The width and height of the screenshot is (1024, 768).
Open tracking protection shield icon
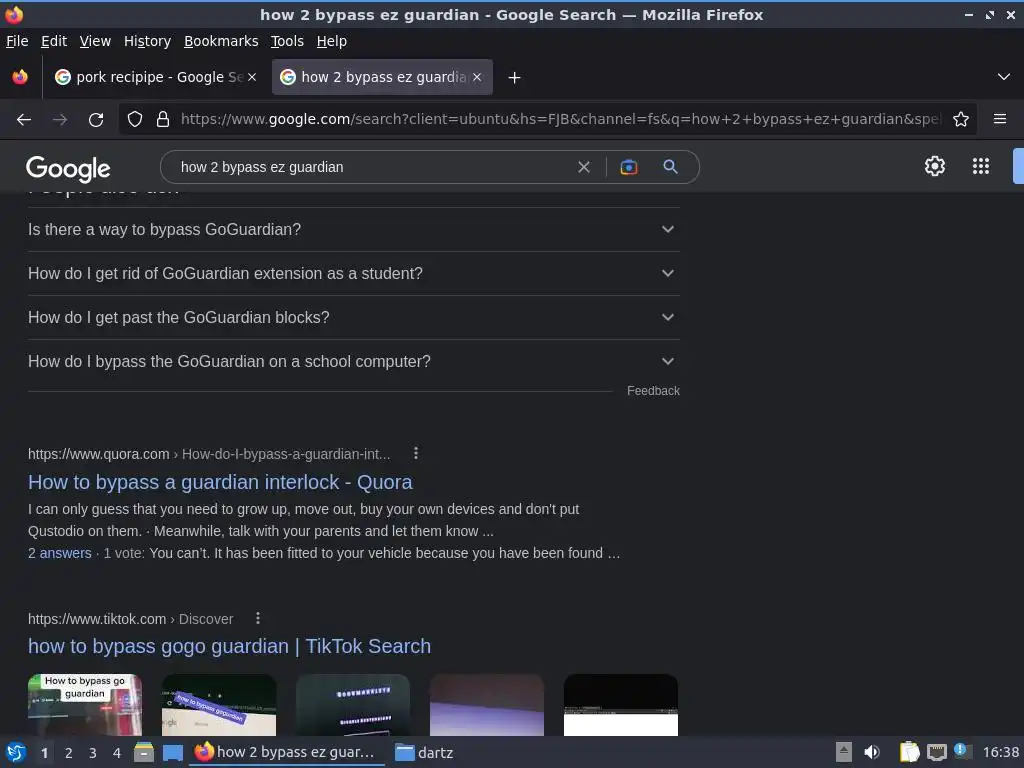pos(135,120)
